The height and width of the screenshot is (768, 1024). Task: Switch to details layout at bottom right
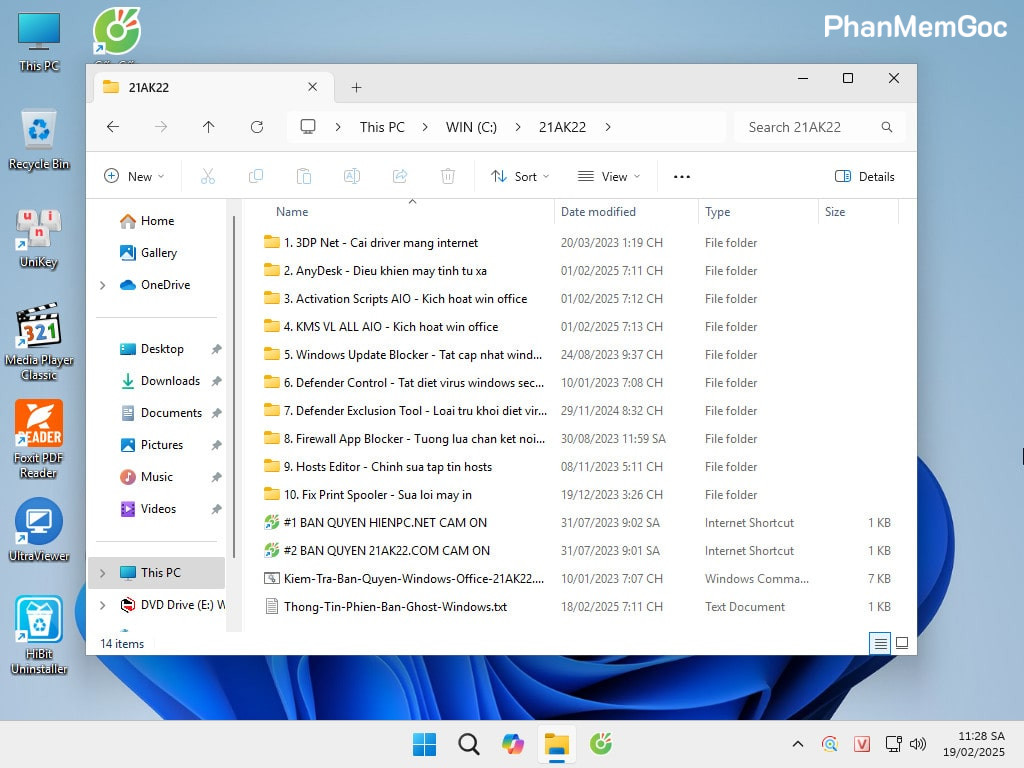point(880,643)
